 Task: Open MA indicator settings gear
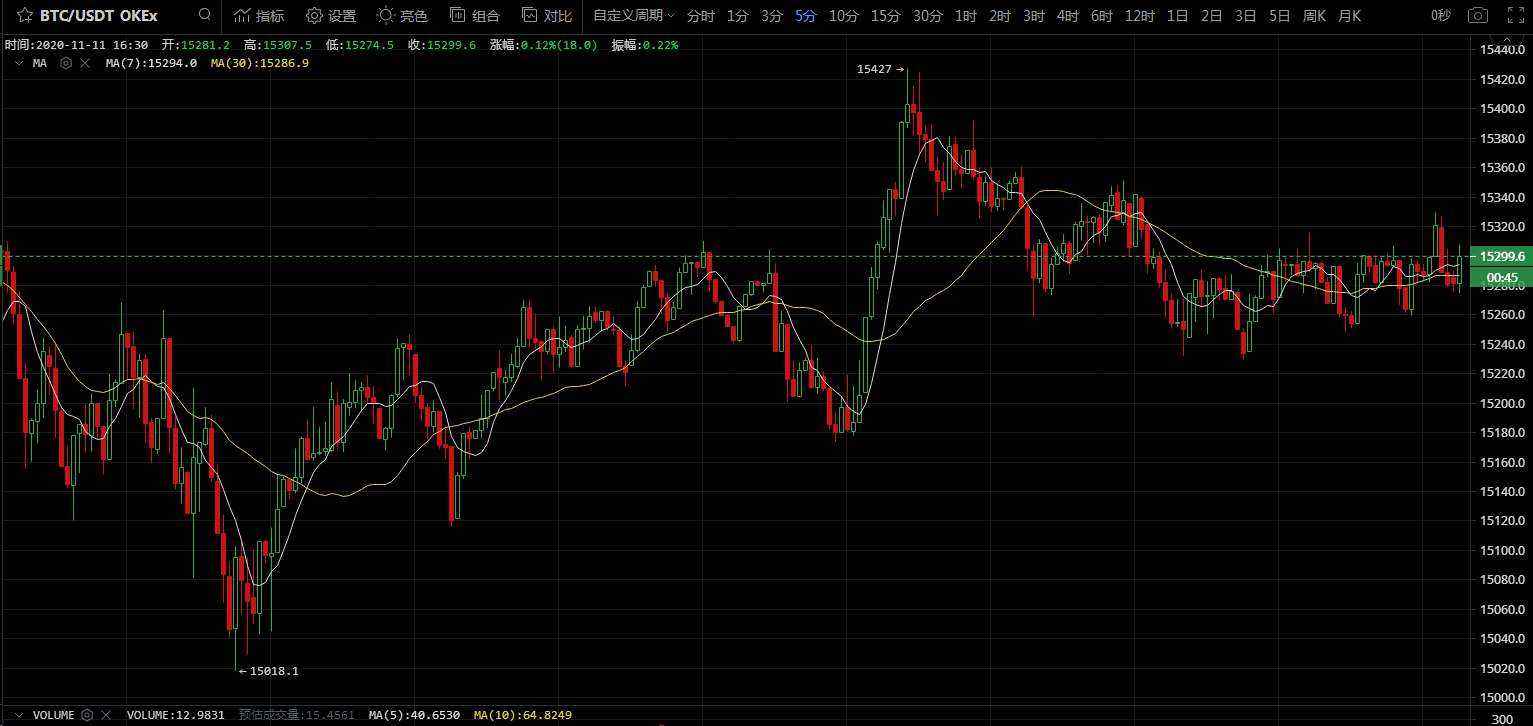[66, 63]
